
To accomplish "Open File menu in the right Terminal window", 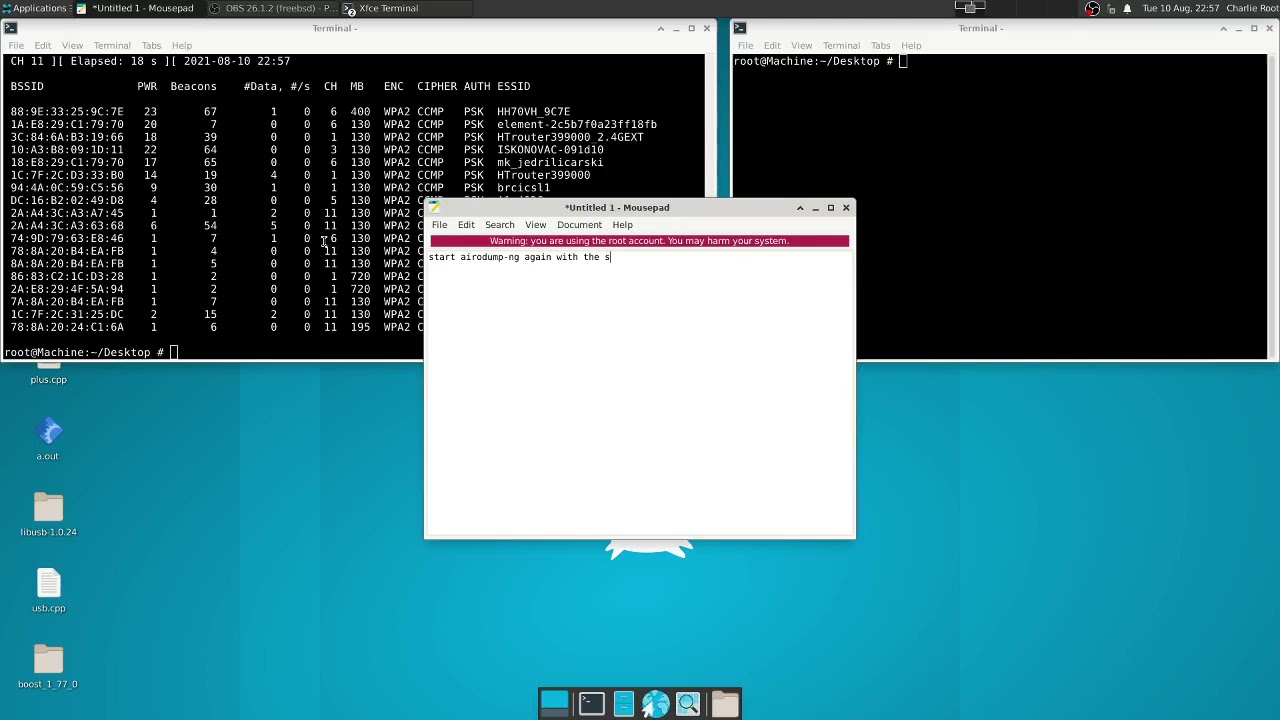I will (745, 45).
